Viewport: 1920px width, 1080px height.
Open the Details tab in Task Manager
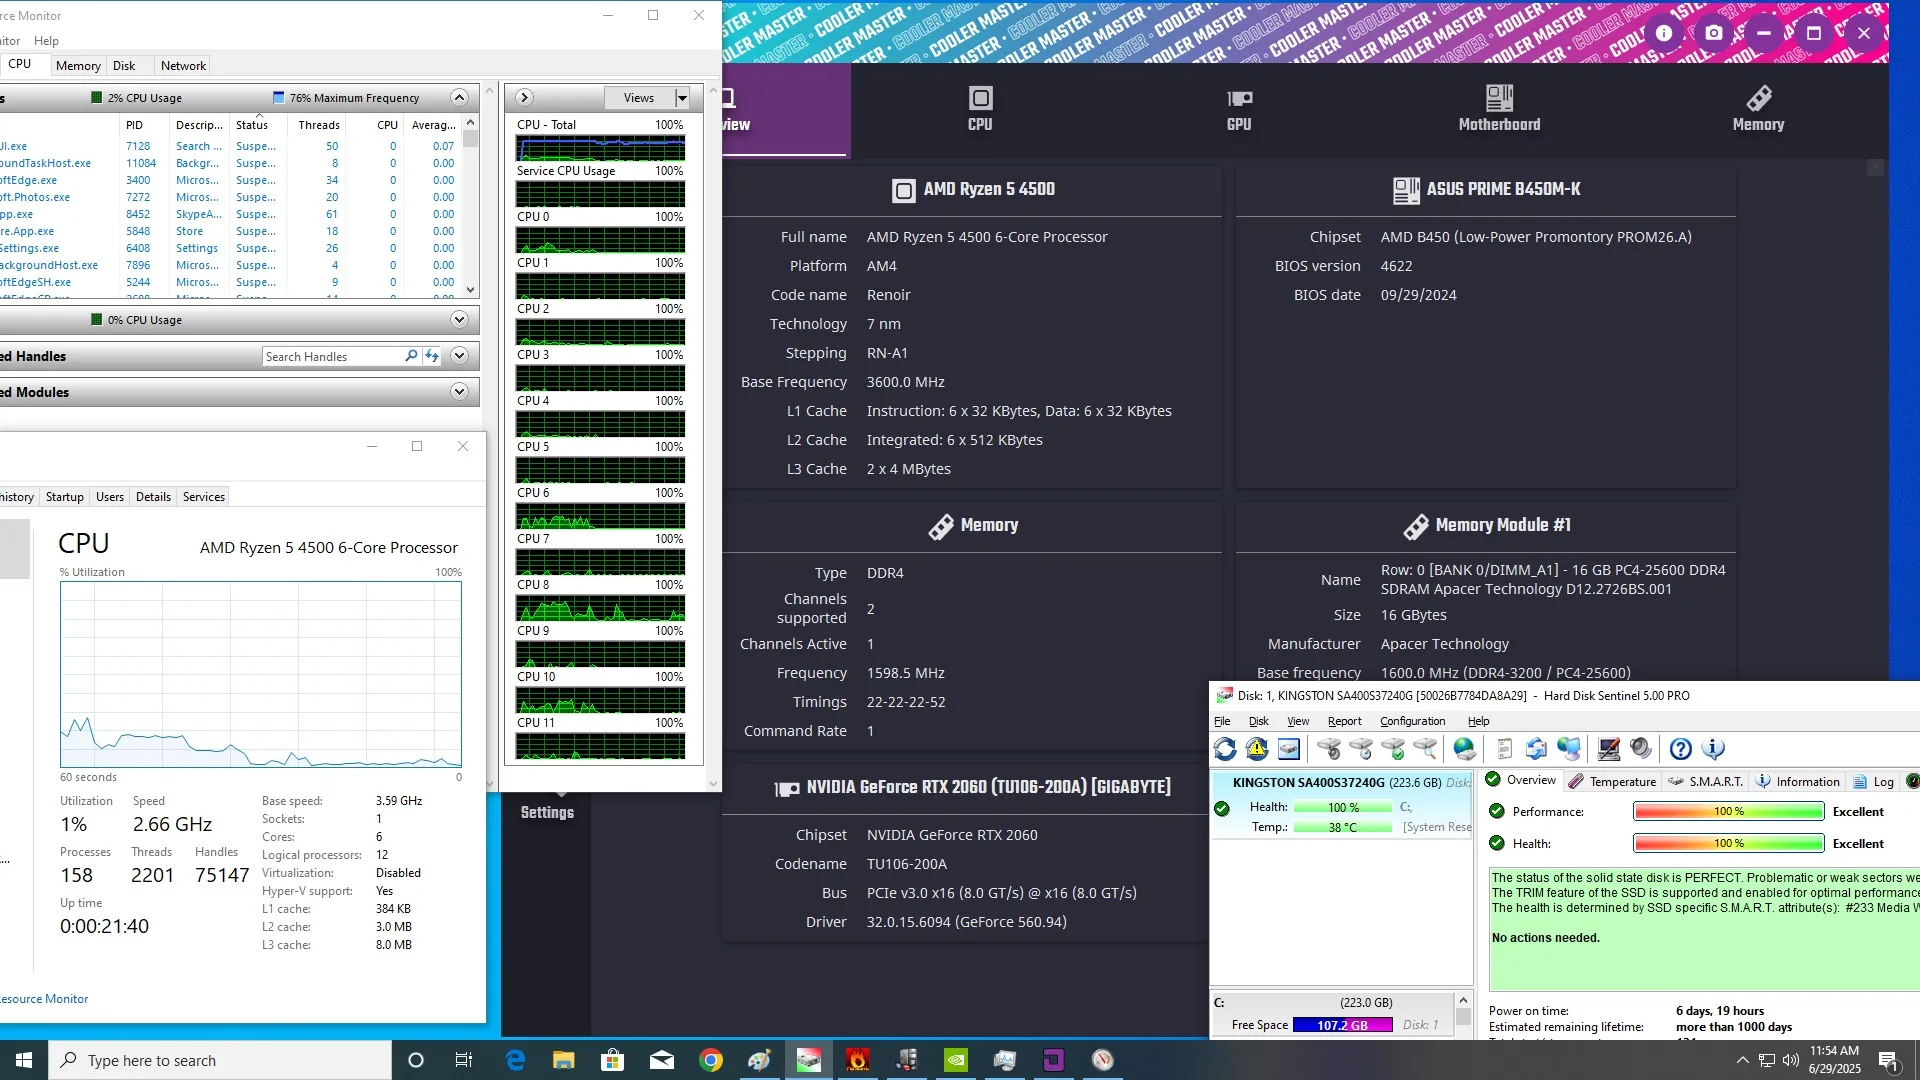coord(153,497)
